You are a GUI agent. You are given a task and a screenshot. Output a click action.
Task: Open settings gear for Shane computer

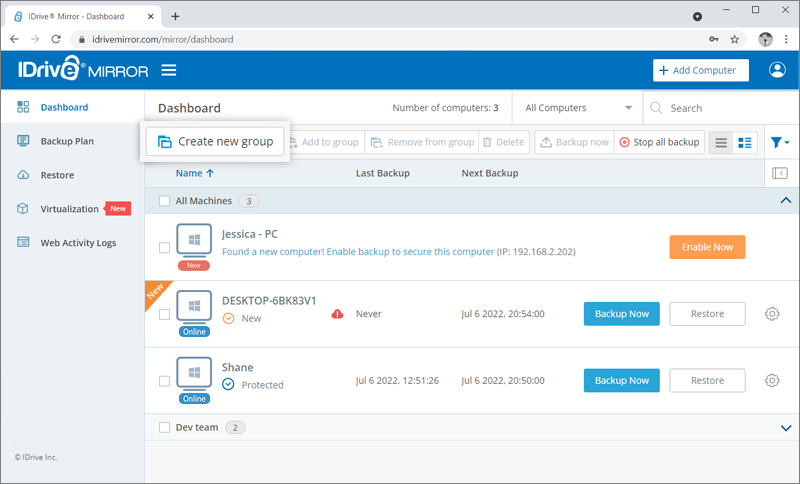772,380
